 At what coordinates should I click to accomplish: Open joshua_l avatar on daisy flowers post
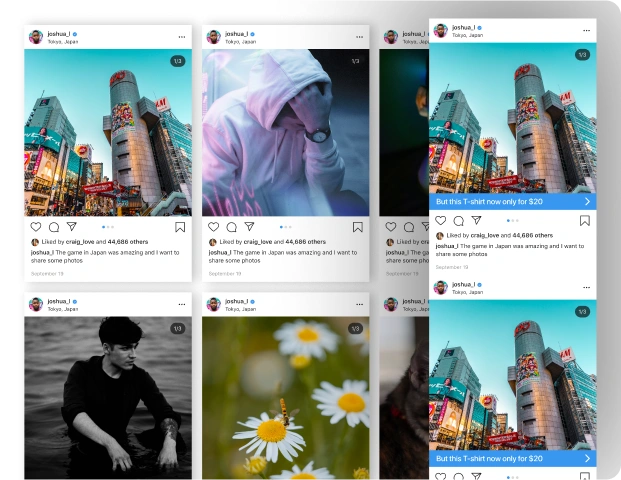click(214, 305)
